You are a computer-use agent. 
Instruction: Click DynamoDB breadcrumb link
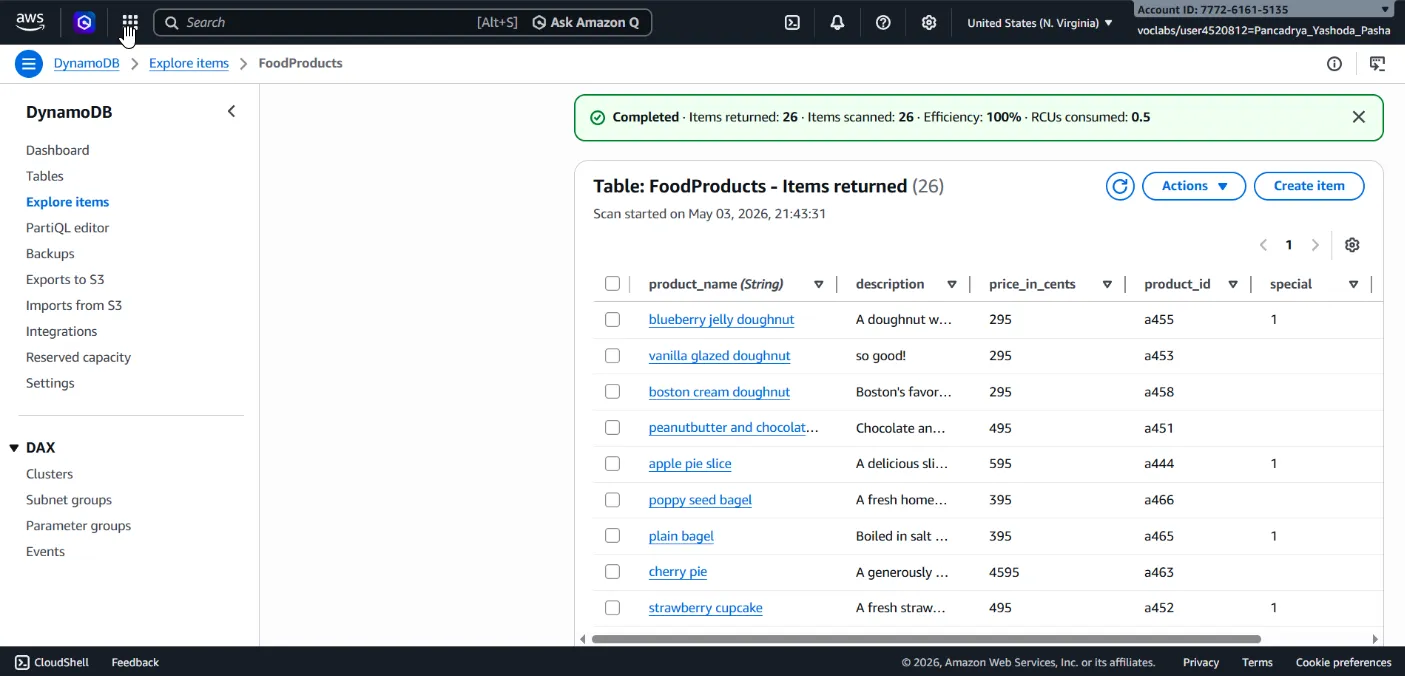86,63
